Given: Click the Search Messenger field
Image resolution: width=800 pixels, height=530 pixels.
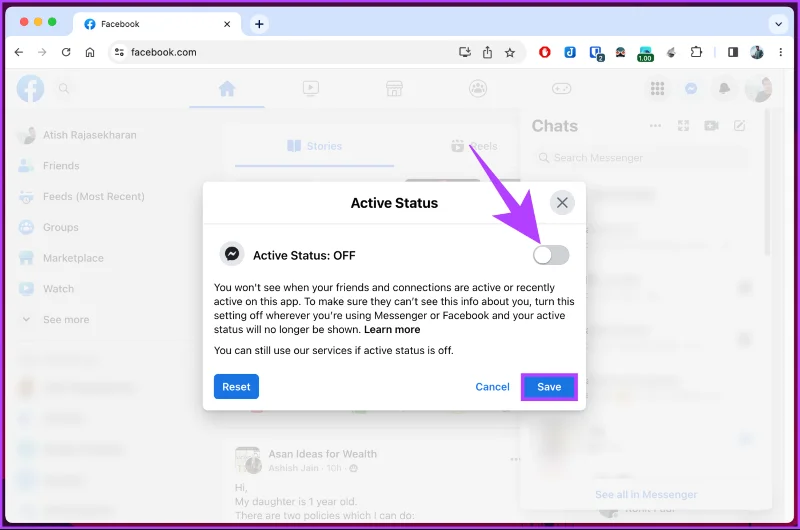Looking at the screenshot, I should click(x=640, y=158).
